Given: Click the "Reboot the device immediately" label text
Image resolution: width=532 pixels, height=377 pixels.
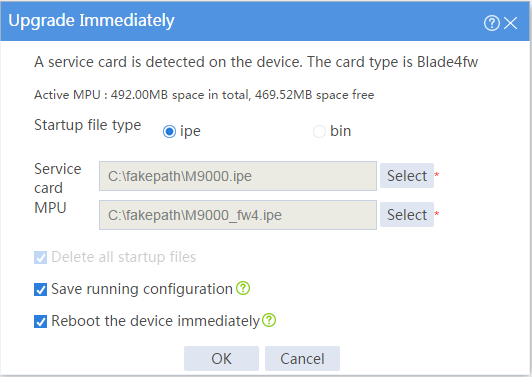Looking at the screenshot, I should tap(155, 321).
